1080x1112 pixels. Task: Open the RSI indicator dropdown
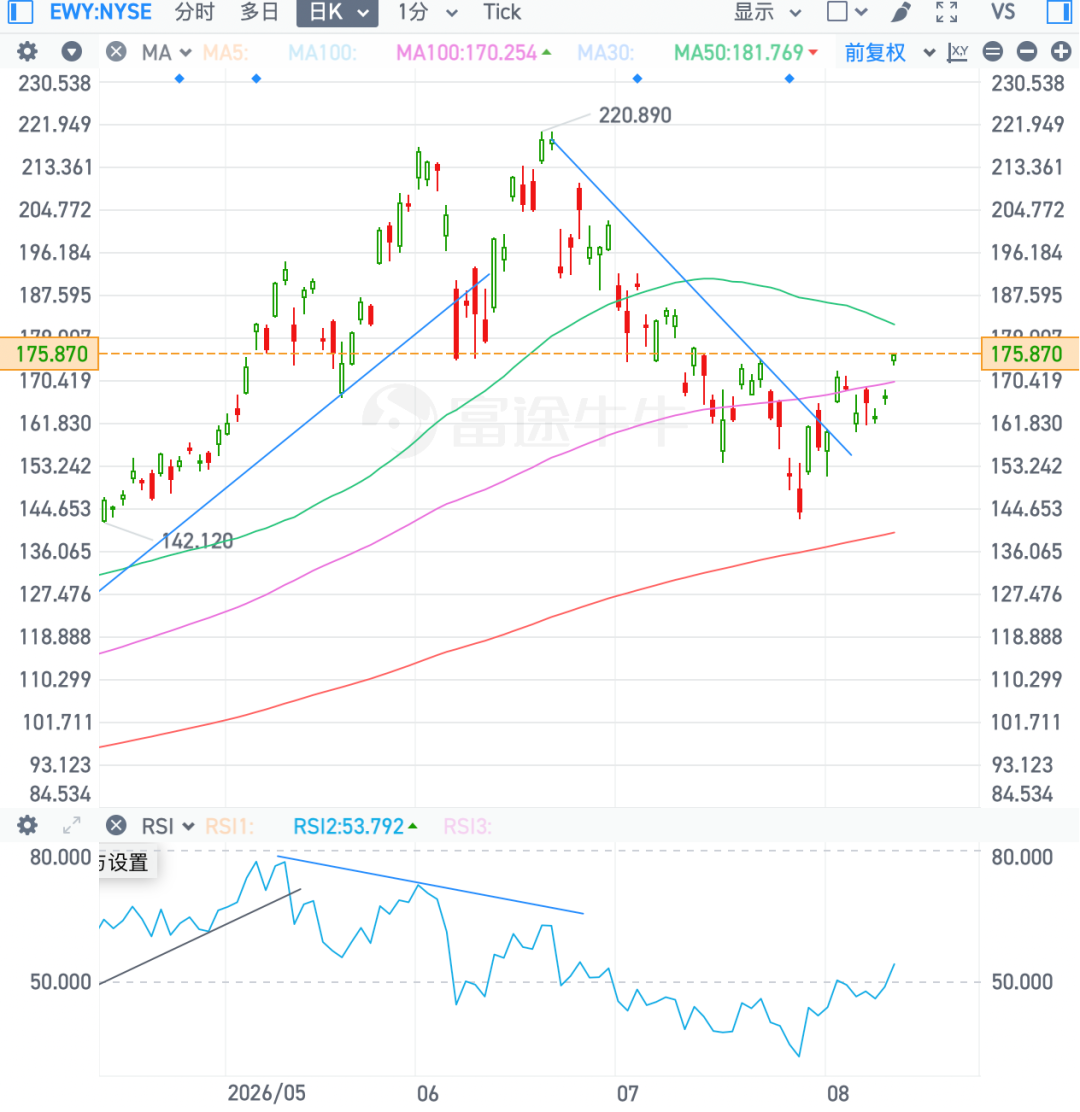click(168, 826)
